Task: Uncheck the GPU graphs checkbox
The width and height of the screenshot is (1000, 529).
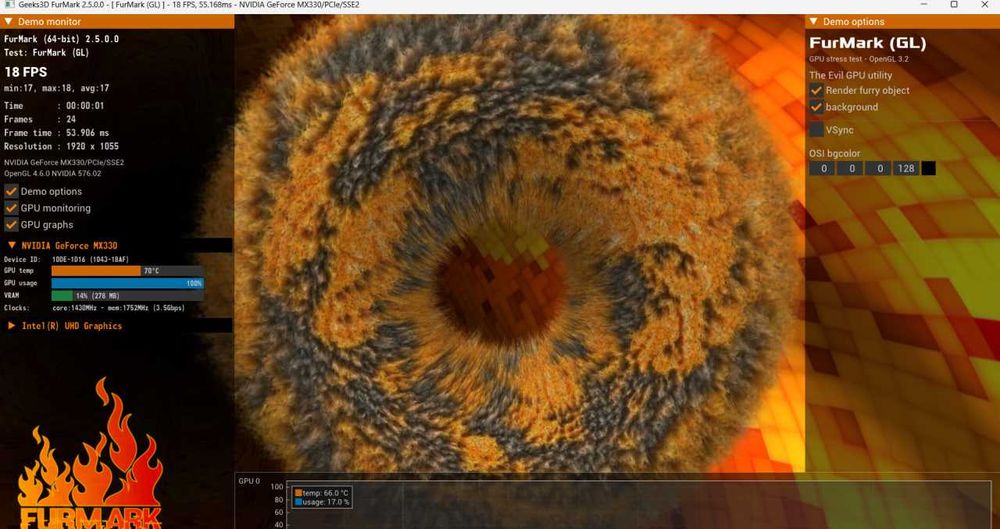Action: (11, 224)
